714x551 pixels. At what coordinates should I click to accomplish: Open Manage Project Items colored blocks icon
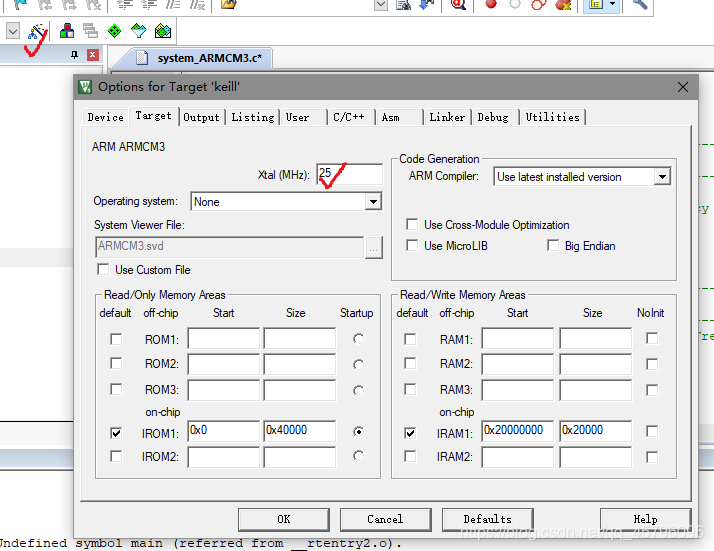pos(67,31)
